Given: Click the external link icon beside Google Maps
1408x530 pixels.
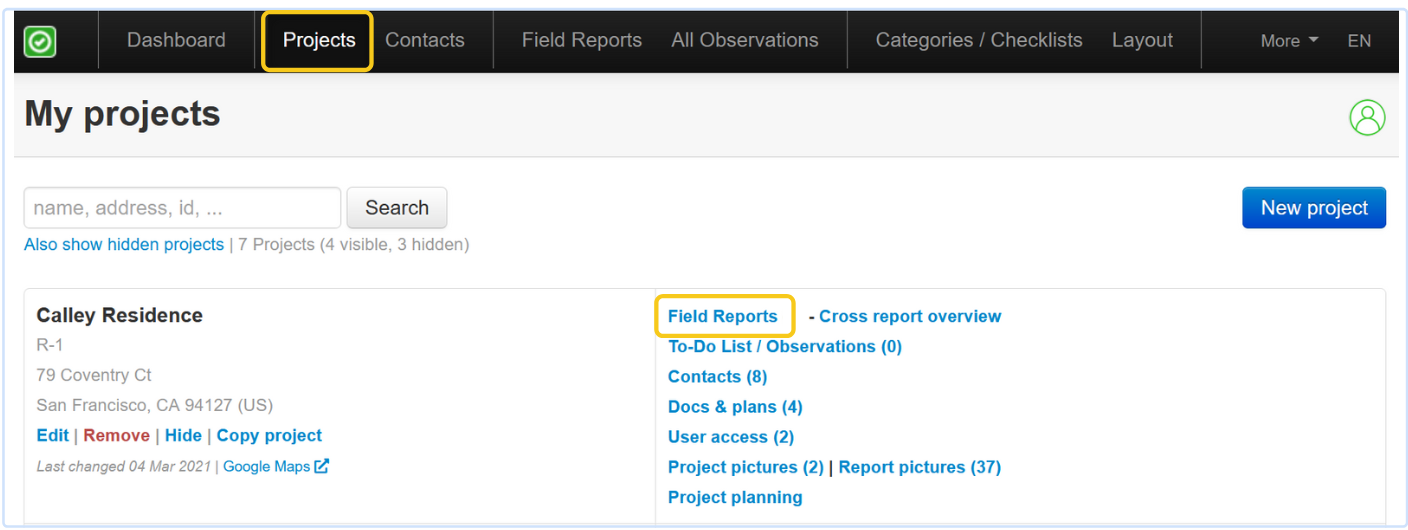Looking at the screenshot, I should click(x=321, y=466).
